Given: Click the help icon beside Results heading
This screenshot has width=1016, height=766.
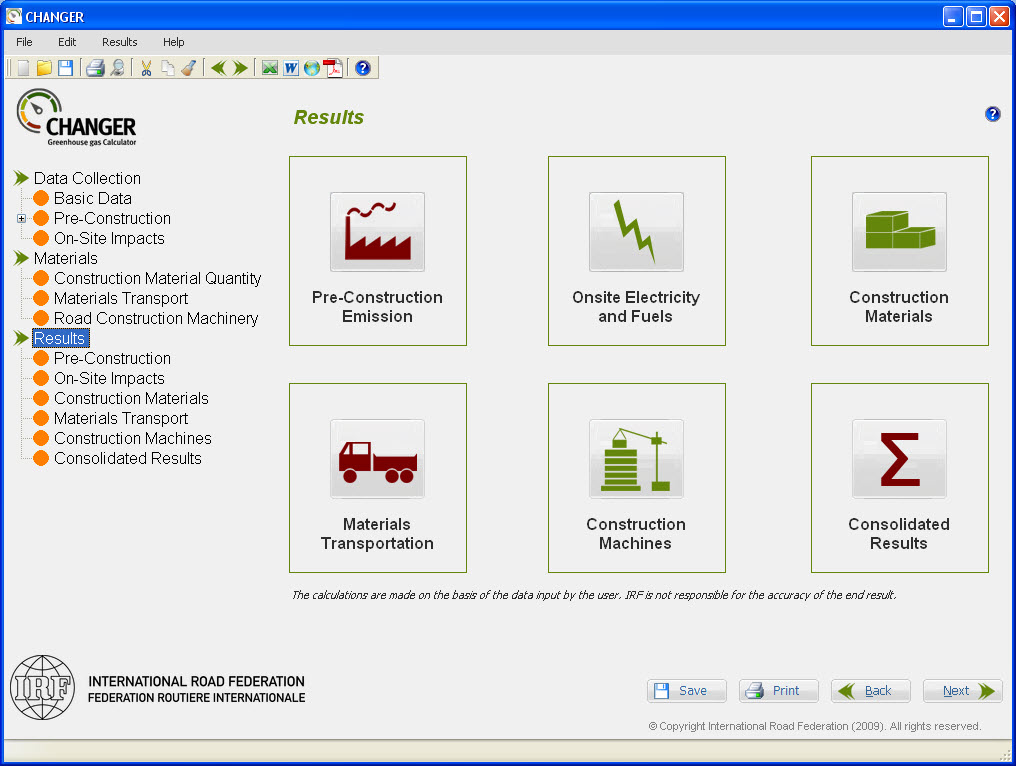Looking at the screenshot, I should (x=992, y=114).
